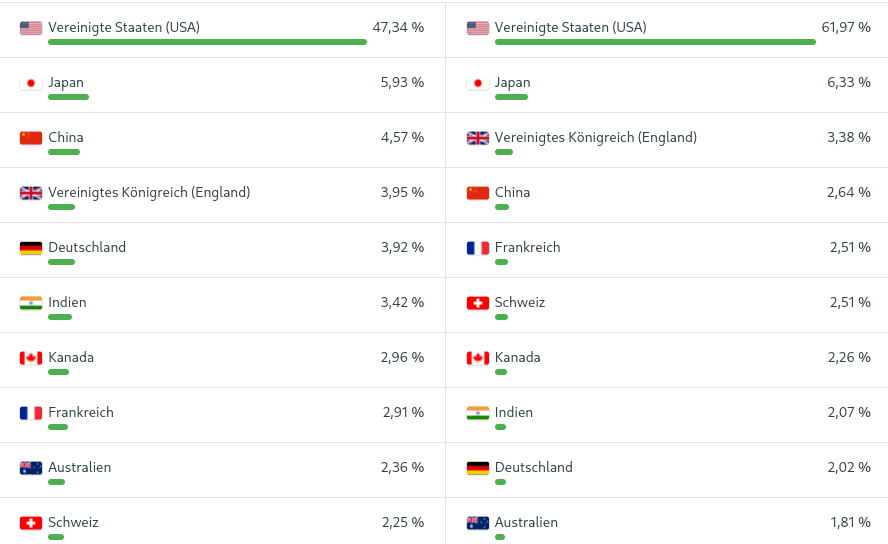Select 'Vereinigtes Königreich (England)' in left list
Screen dimensions: 888x544
149,192
